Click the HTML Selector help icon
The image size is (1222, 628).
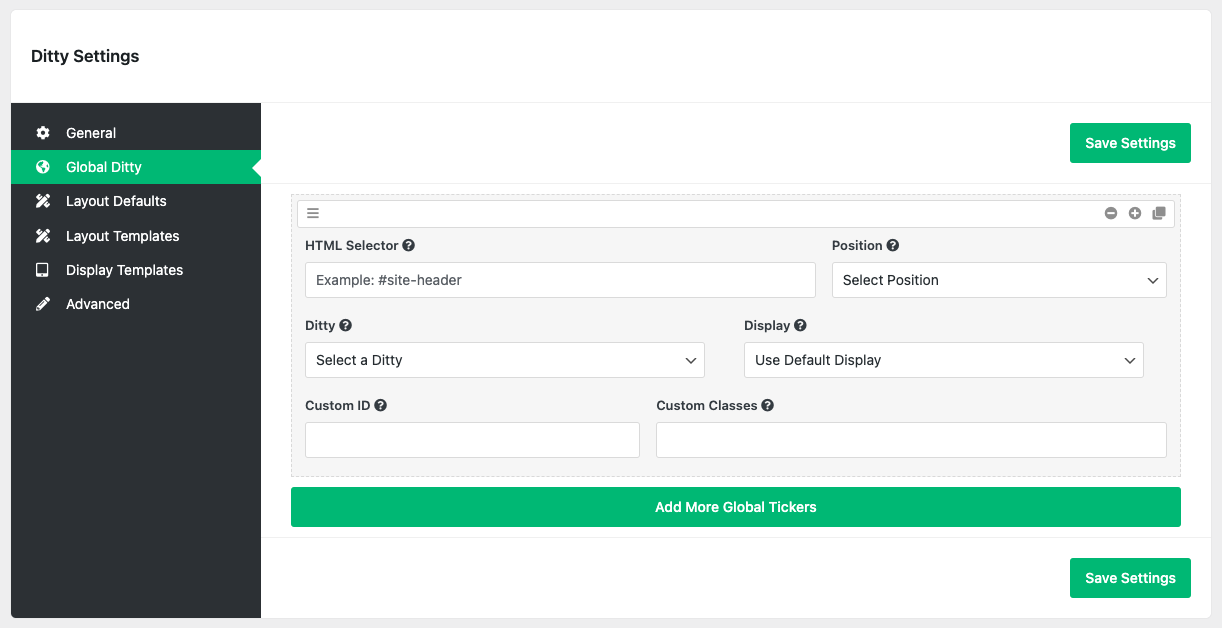coord(409,245)
